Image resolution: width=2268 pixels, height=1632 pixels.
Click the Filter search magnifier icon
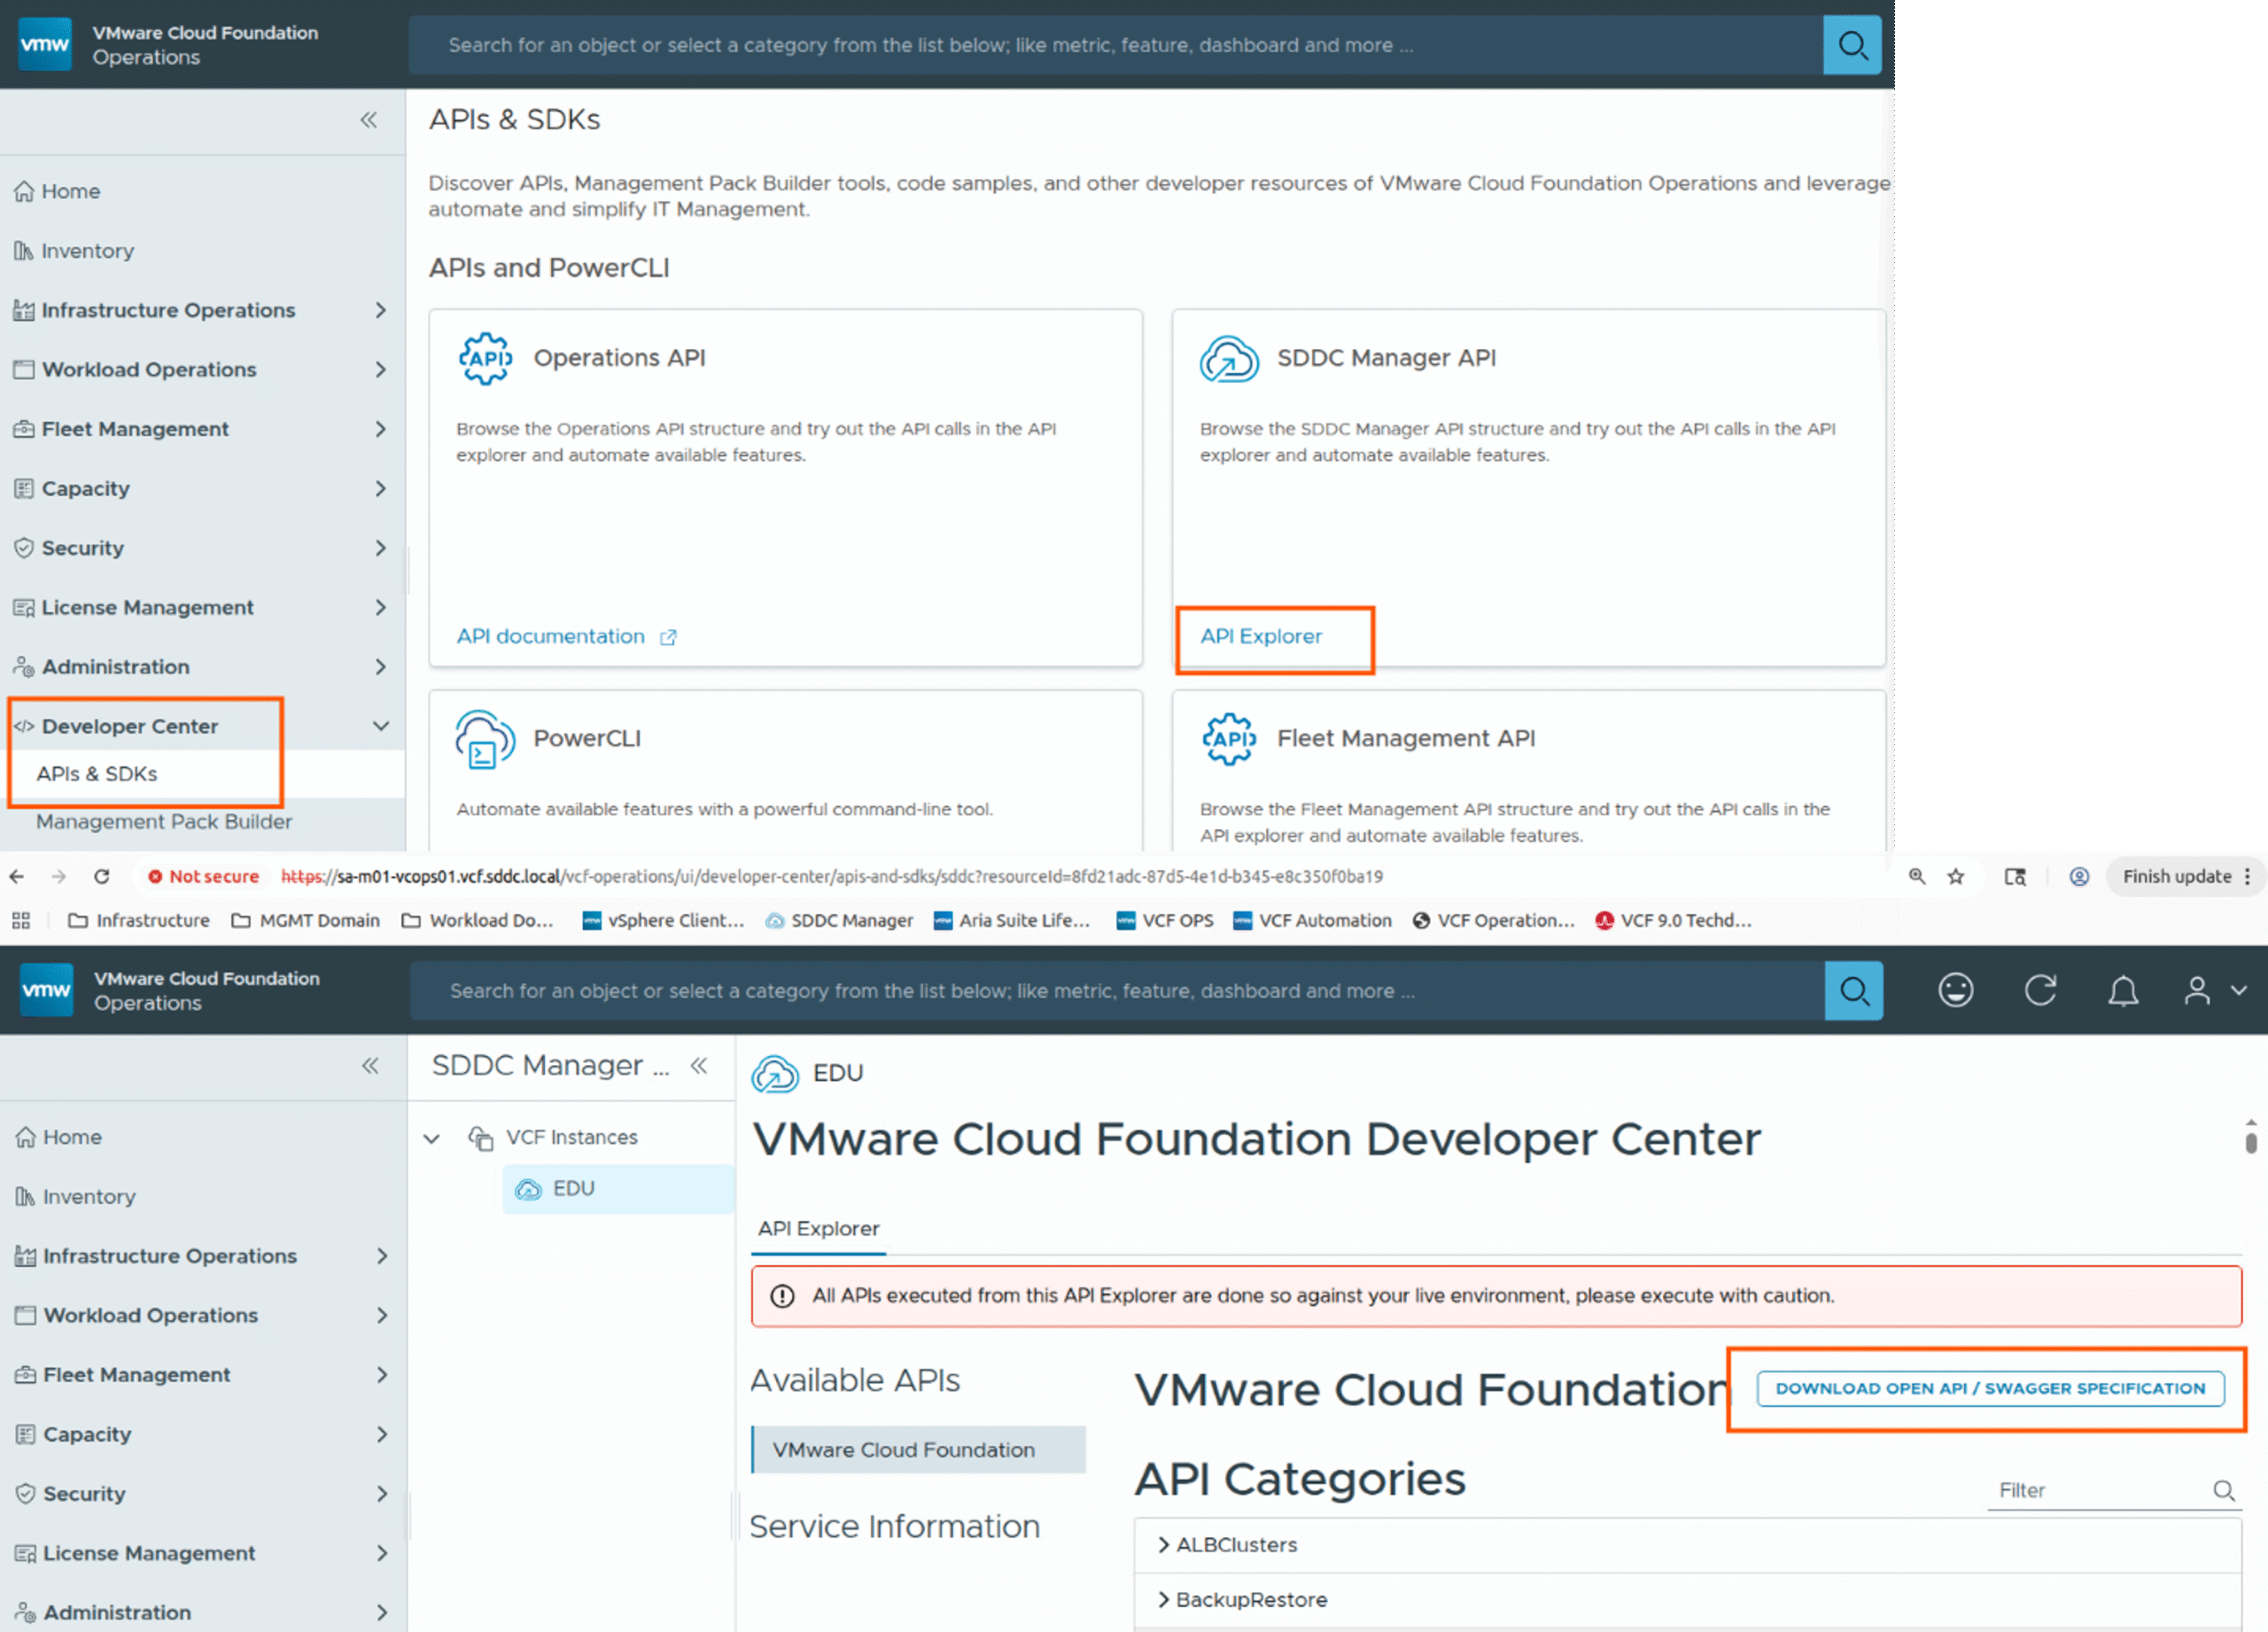(x=2223, y=1491)
